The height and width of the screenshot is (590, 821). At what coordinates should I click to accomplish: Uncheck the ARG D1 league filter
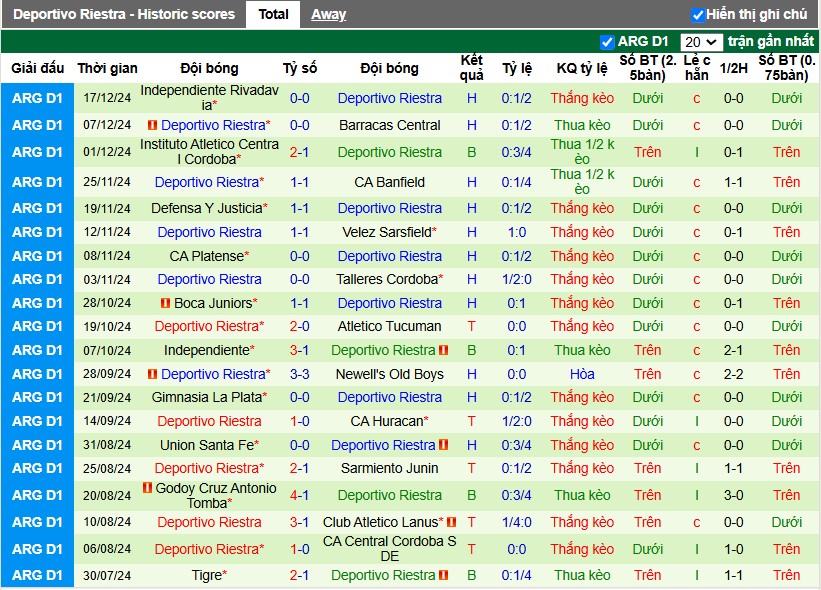607,41
